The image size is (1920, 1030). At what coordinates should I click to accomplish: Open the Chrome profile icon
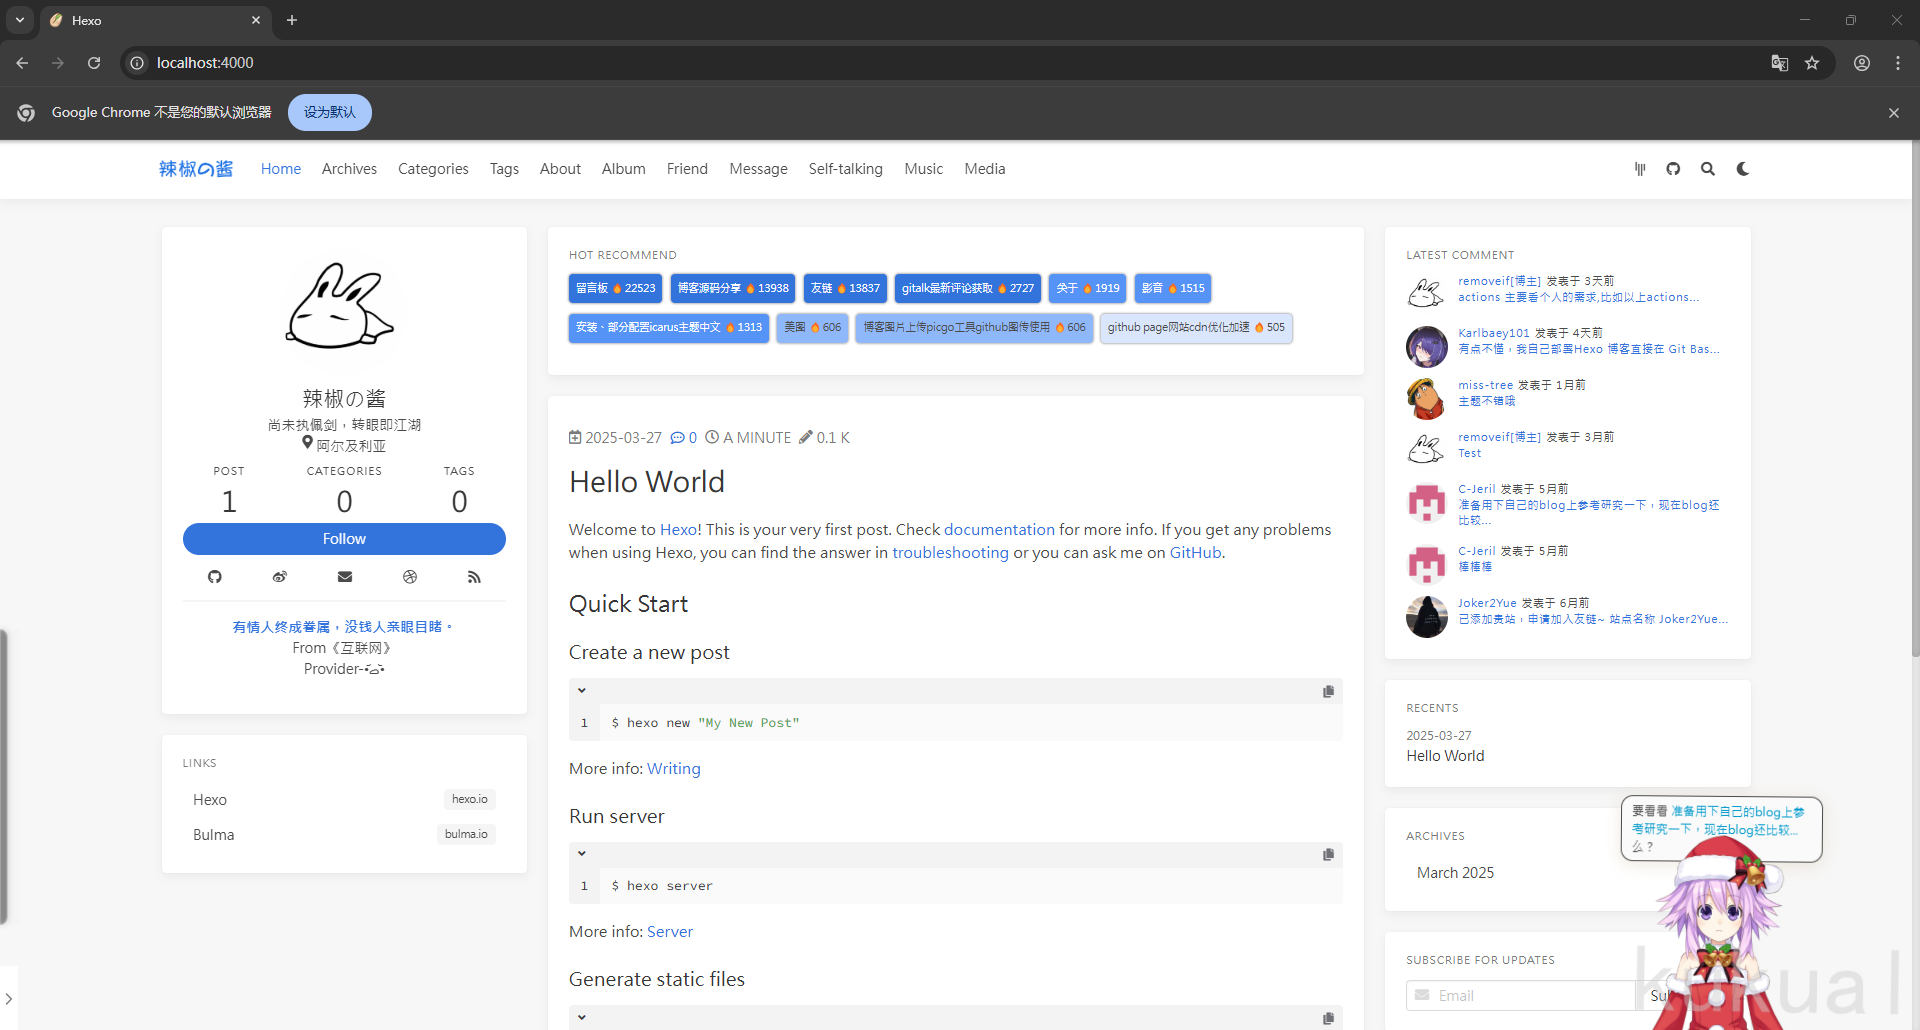pyautogui.click(x=1862, y=63)
